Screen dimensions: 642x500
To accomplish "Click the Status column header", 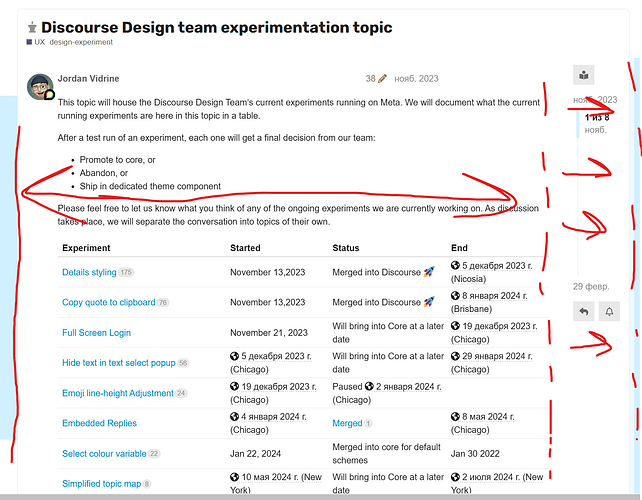I will pyautogui.click(x=346, y=248).
